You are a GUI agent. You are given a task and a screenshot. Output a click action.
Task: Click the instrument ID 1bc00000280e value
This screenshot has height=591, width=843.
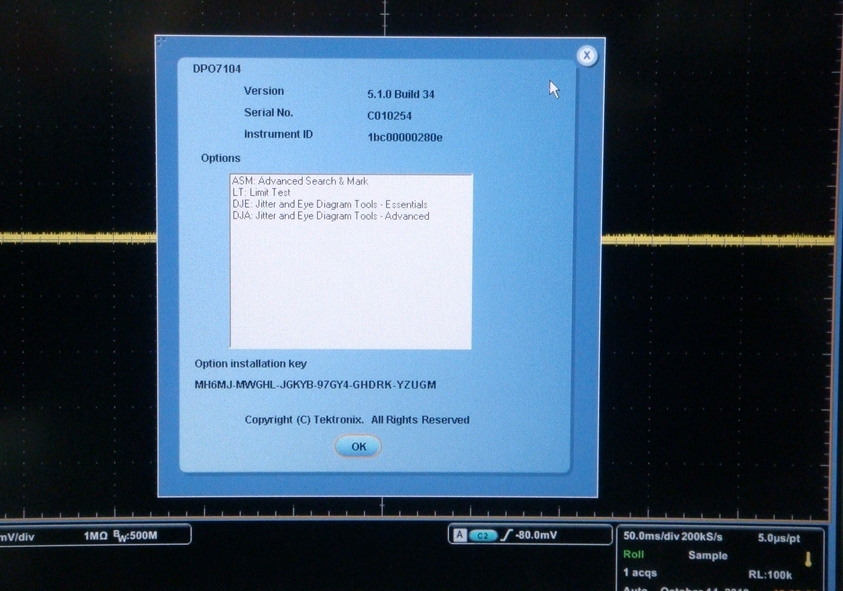405,138
